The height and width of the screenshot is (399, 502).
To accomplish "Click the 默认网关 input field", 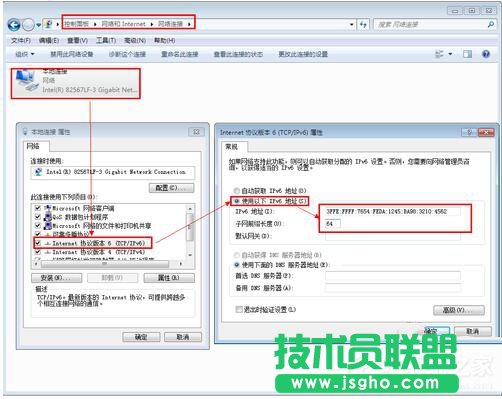I will coord(393,236).
